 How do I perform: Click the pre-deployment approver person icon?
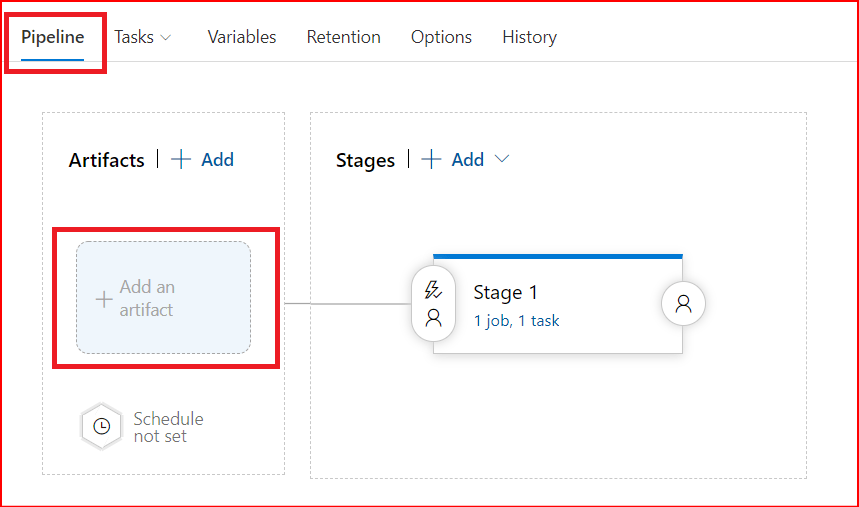433,318
